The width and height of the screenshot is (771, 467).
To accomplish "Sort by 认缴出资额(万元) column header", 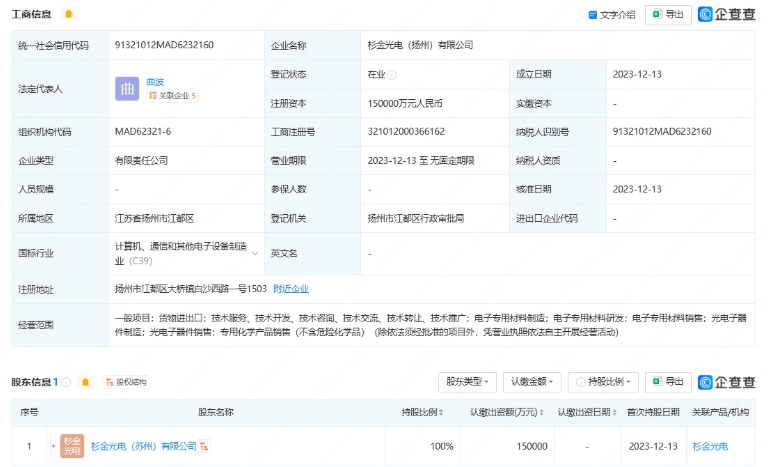I will (507, 412).
